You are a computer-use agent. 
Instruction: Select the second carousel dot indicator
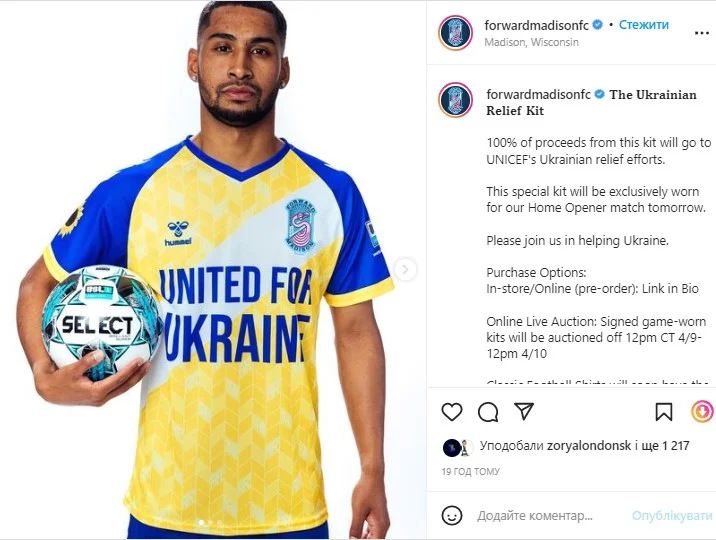[210, 522]
